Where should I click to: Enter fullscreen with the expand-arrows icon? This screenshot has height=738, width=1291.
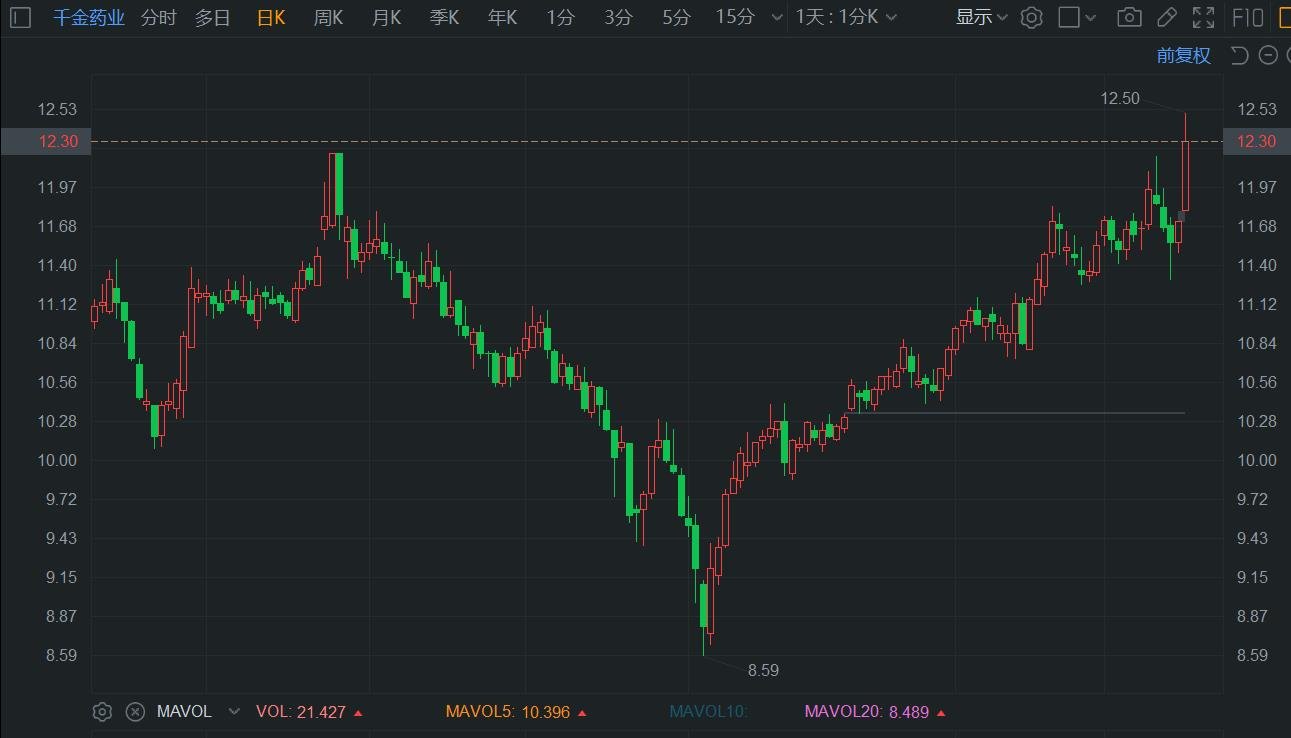[1203, 17]
